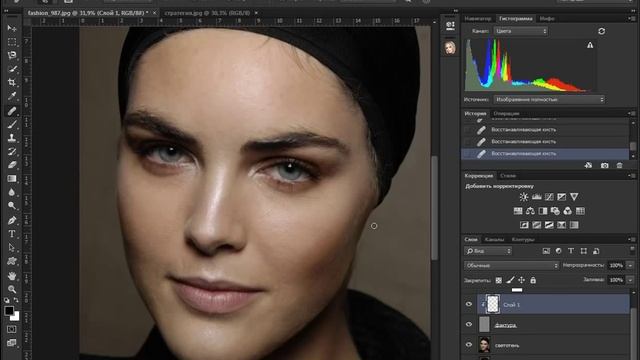
Task: Hide the фактура layer
Action: tap(469, 324)
